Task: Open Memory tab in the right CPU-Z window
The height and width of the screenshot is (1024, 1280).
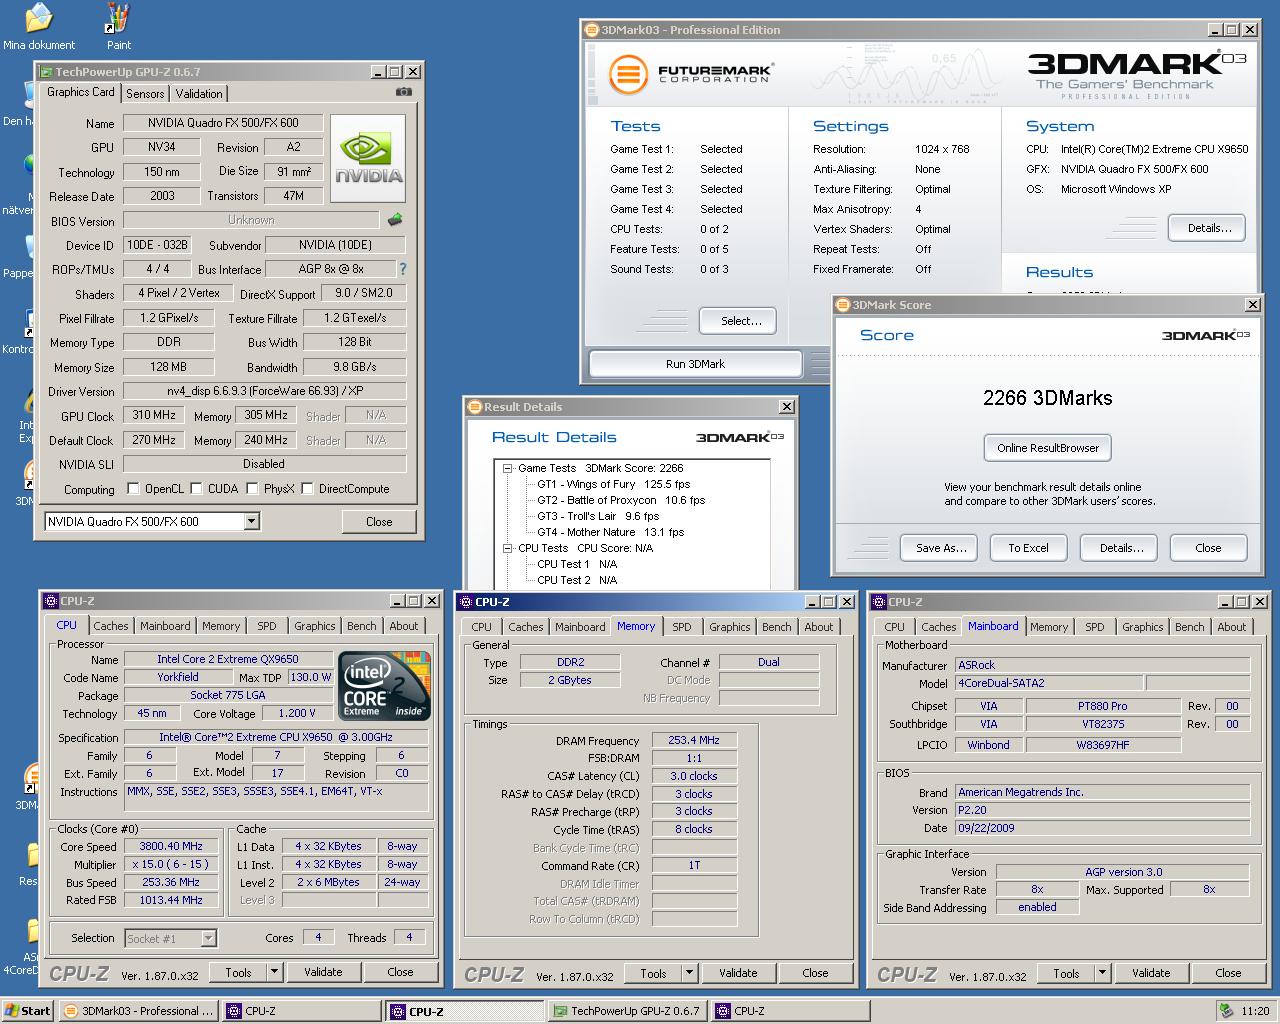Action: (x=1049, y=627)
